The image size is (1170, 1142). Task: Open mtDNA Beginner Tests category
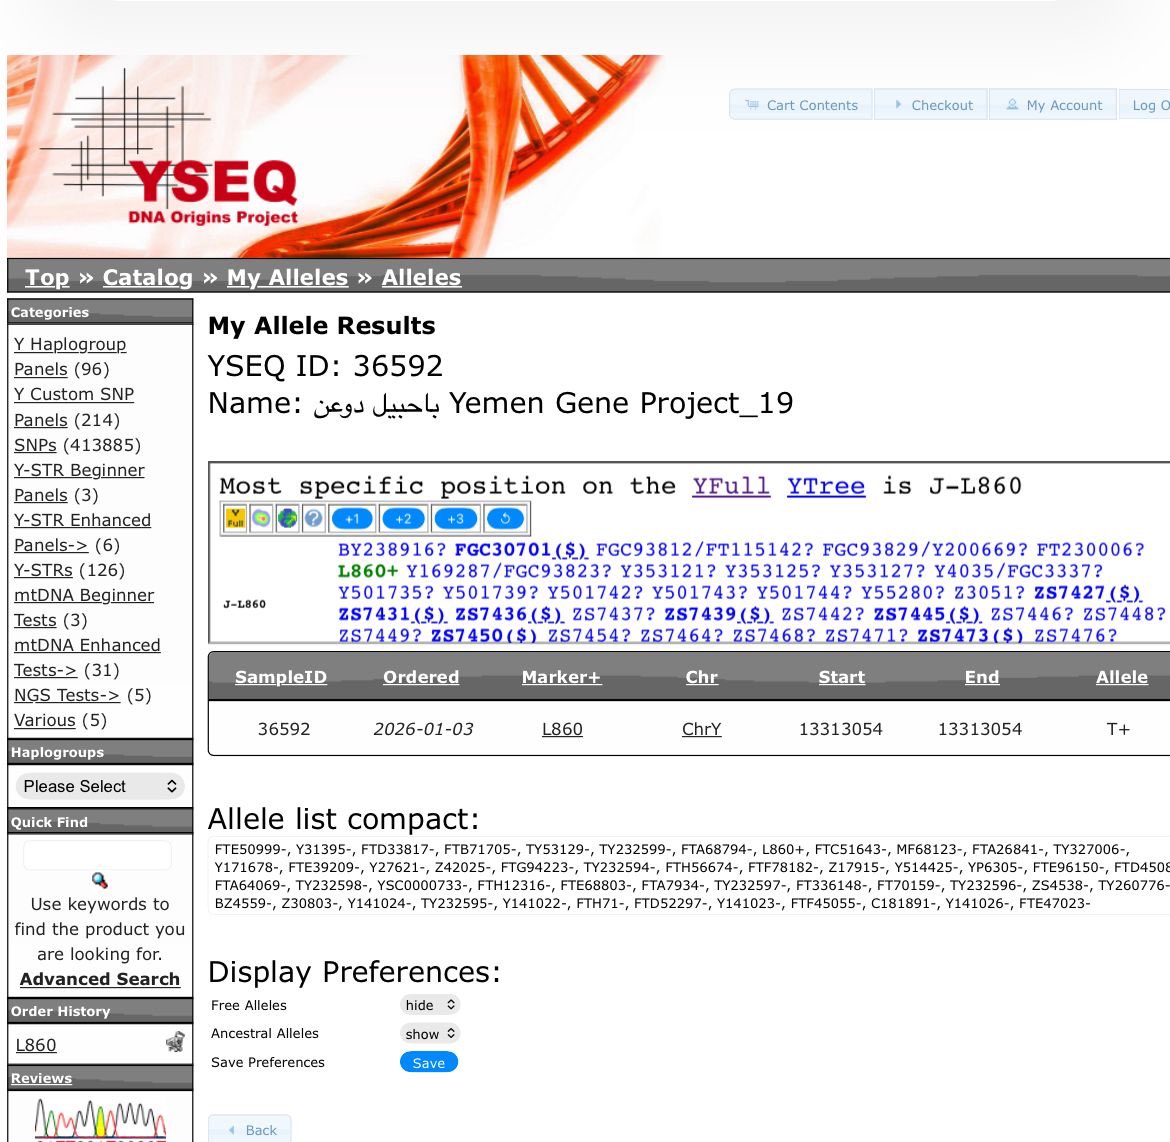pos(84,608)
